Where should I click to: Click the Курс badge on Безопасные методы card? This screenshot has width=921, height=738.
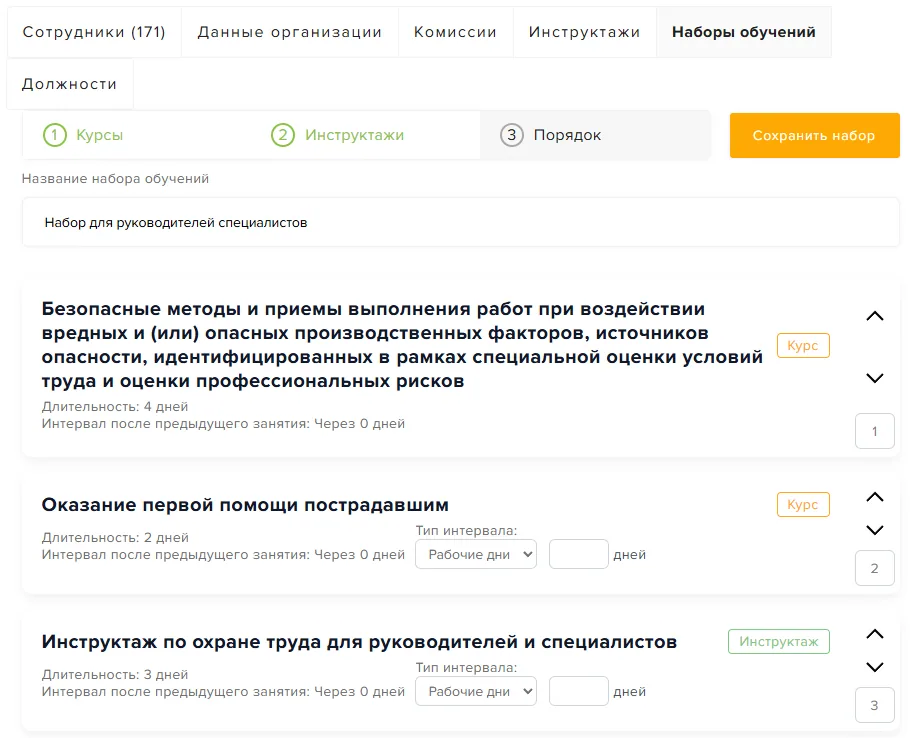pos(803,345)
